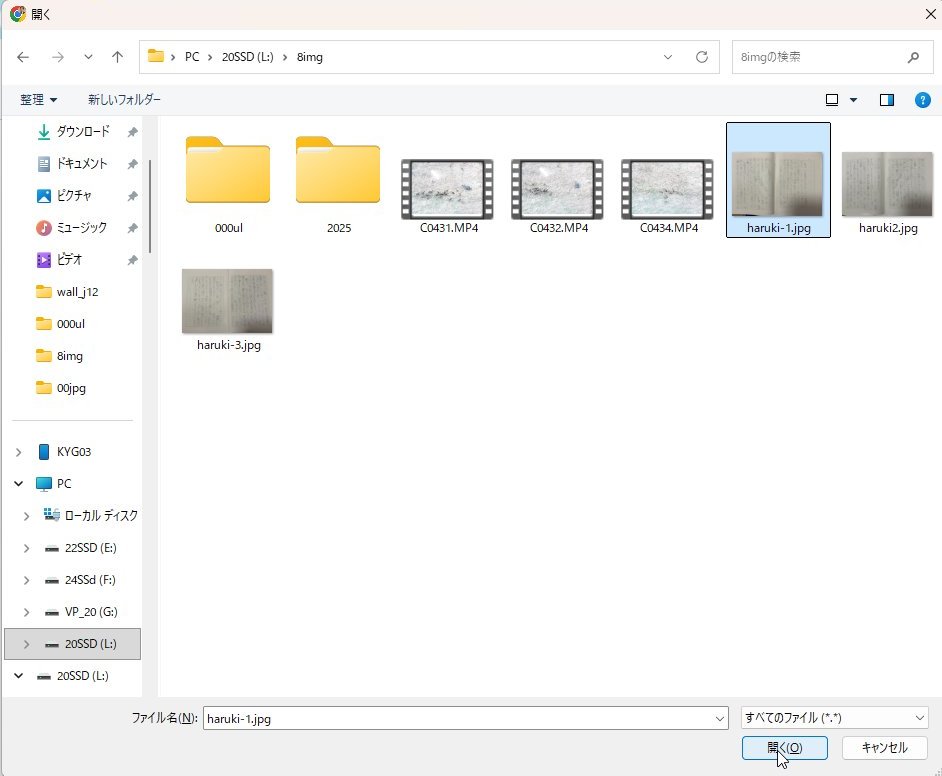Click the Back navigation arrow
Screen dimensions: 942x776
click(x=24, y=57)
